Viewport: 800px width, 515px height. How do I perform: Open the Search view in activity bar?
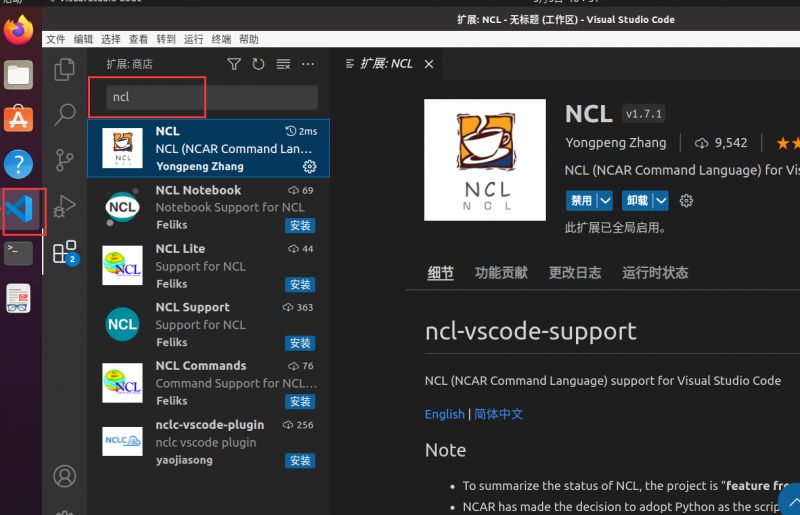click(65, 114)
